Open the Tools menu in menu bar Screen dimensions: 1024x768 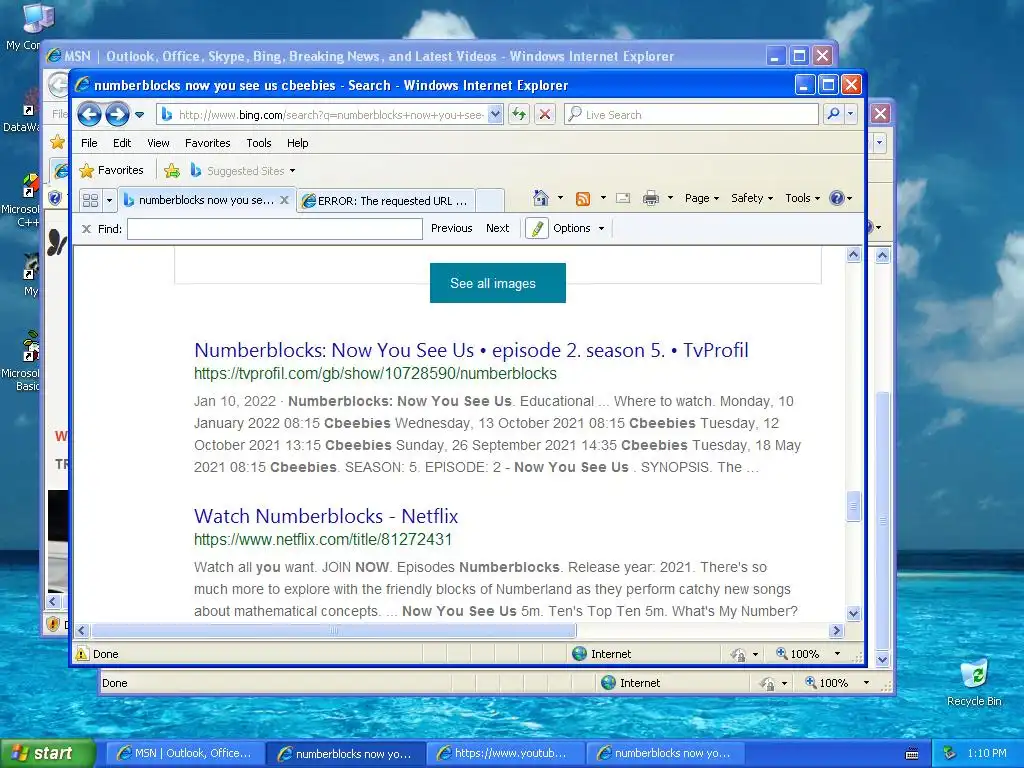(259, 143)
